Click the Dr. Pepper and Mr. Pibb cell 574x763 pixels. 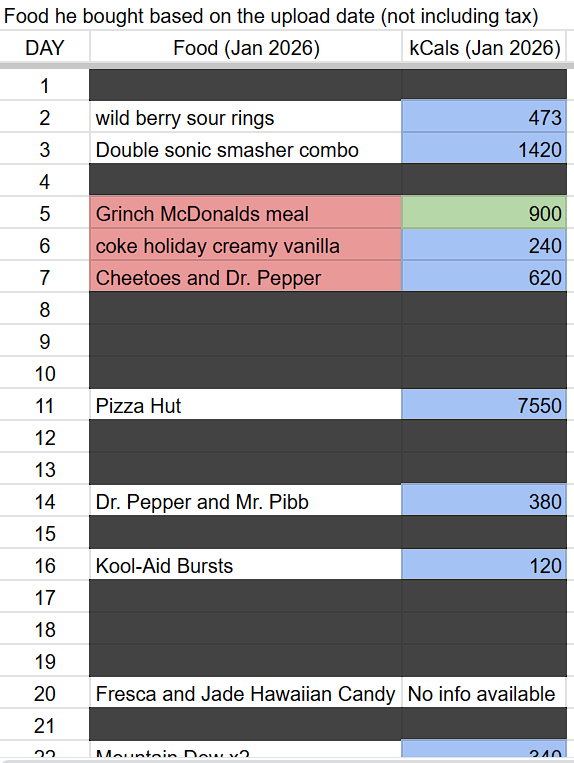pos(246,501)
